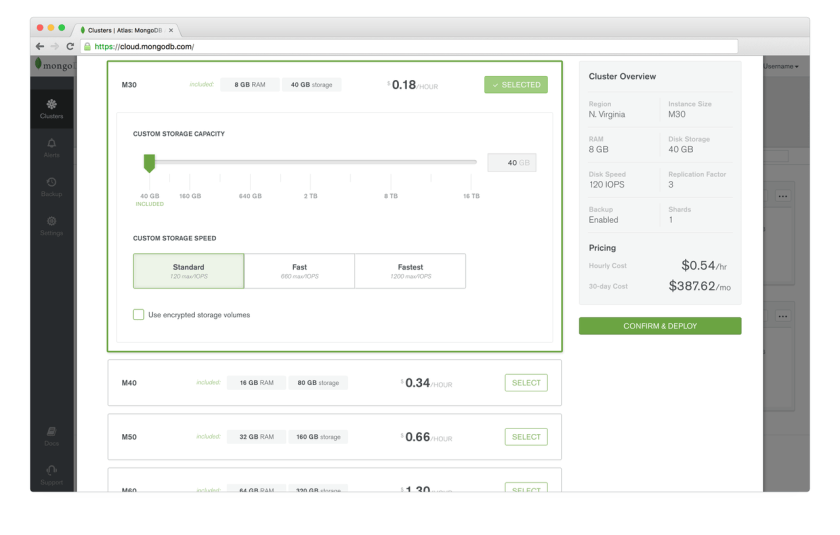Open the upper three-dots menu behind the dialog
Screen dimensions: 840x535
tap(783, 196)
